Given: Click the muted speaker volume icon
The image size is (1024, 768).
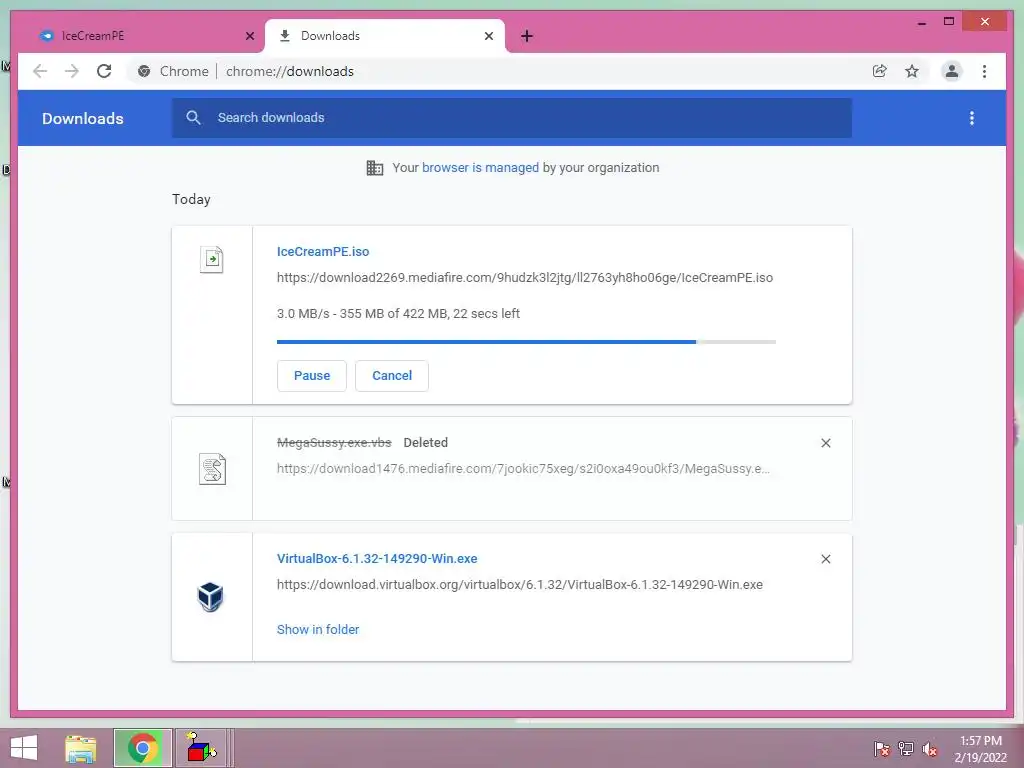Looking at the screenshot, I should pos(930,749).
